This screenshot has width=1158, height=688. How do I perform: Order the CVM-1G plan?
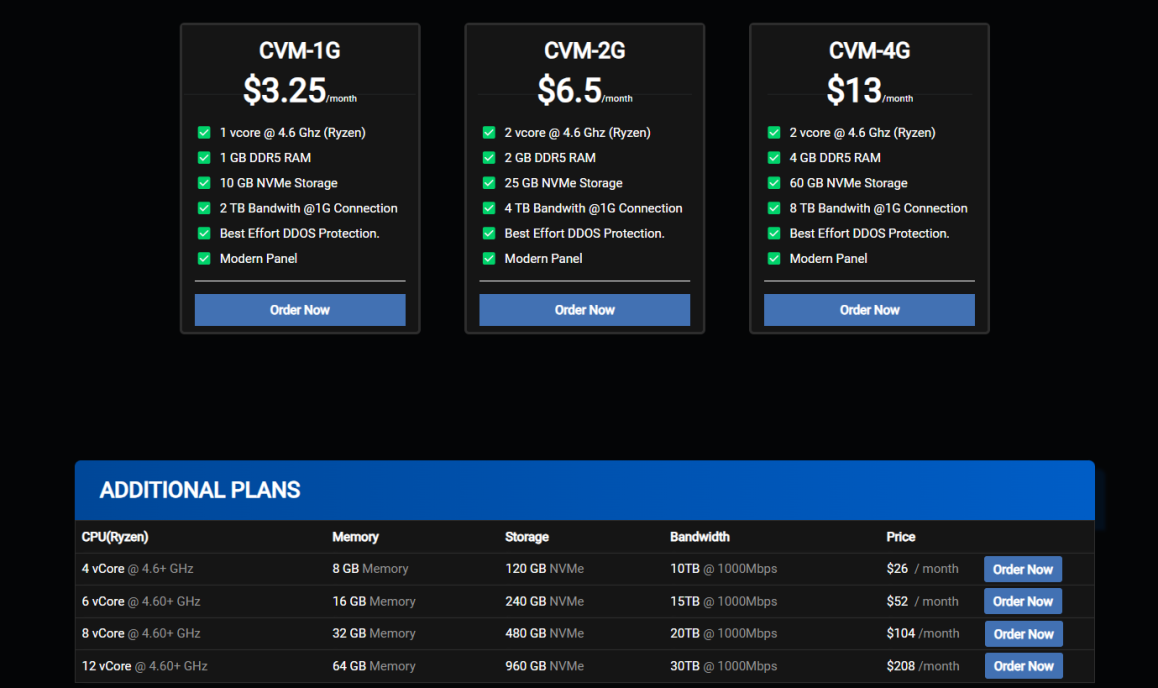[300, 310]
